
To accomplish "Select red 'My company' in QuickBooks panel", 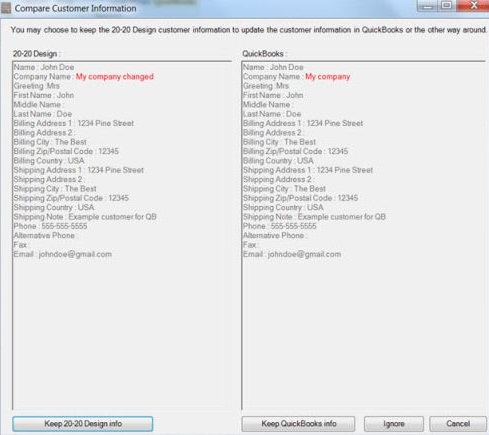I will click(328, 77).
